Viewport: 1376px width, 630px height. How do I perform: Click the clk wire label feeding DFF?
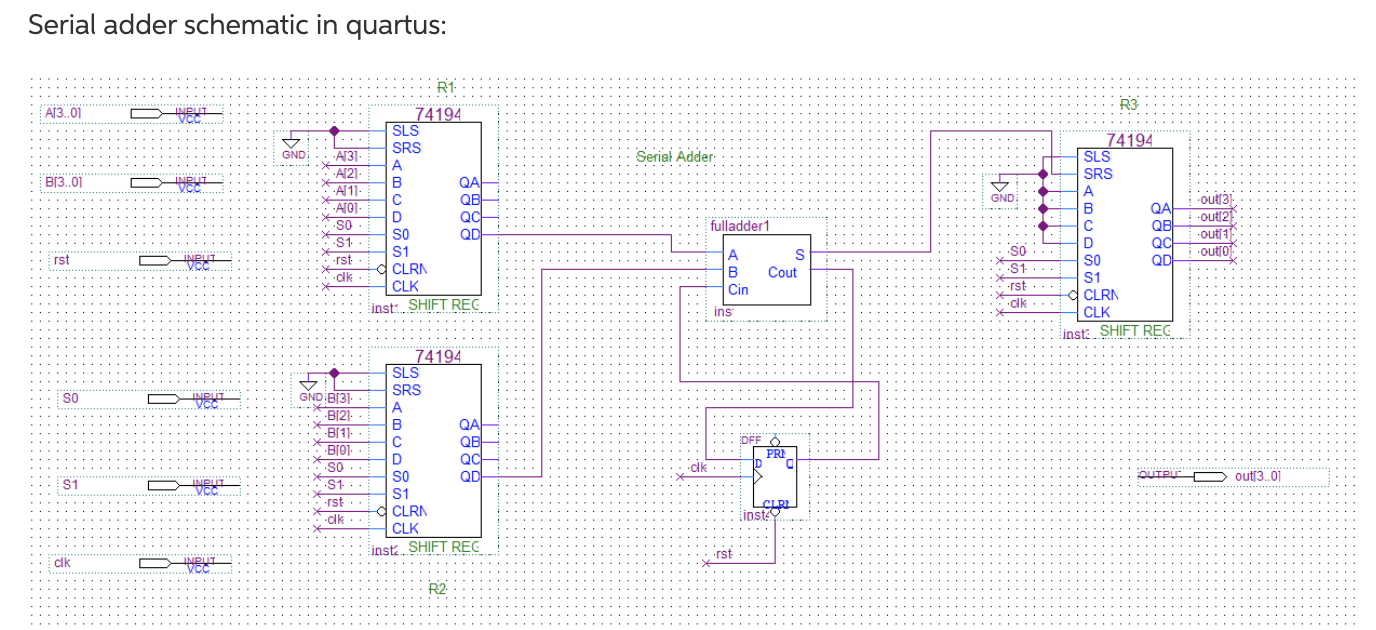coord(698,467)
